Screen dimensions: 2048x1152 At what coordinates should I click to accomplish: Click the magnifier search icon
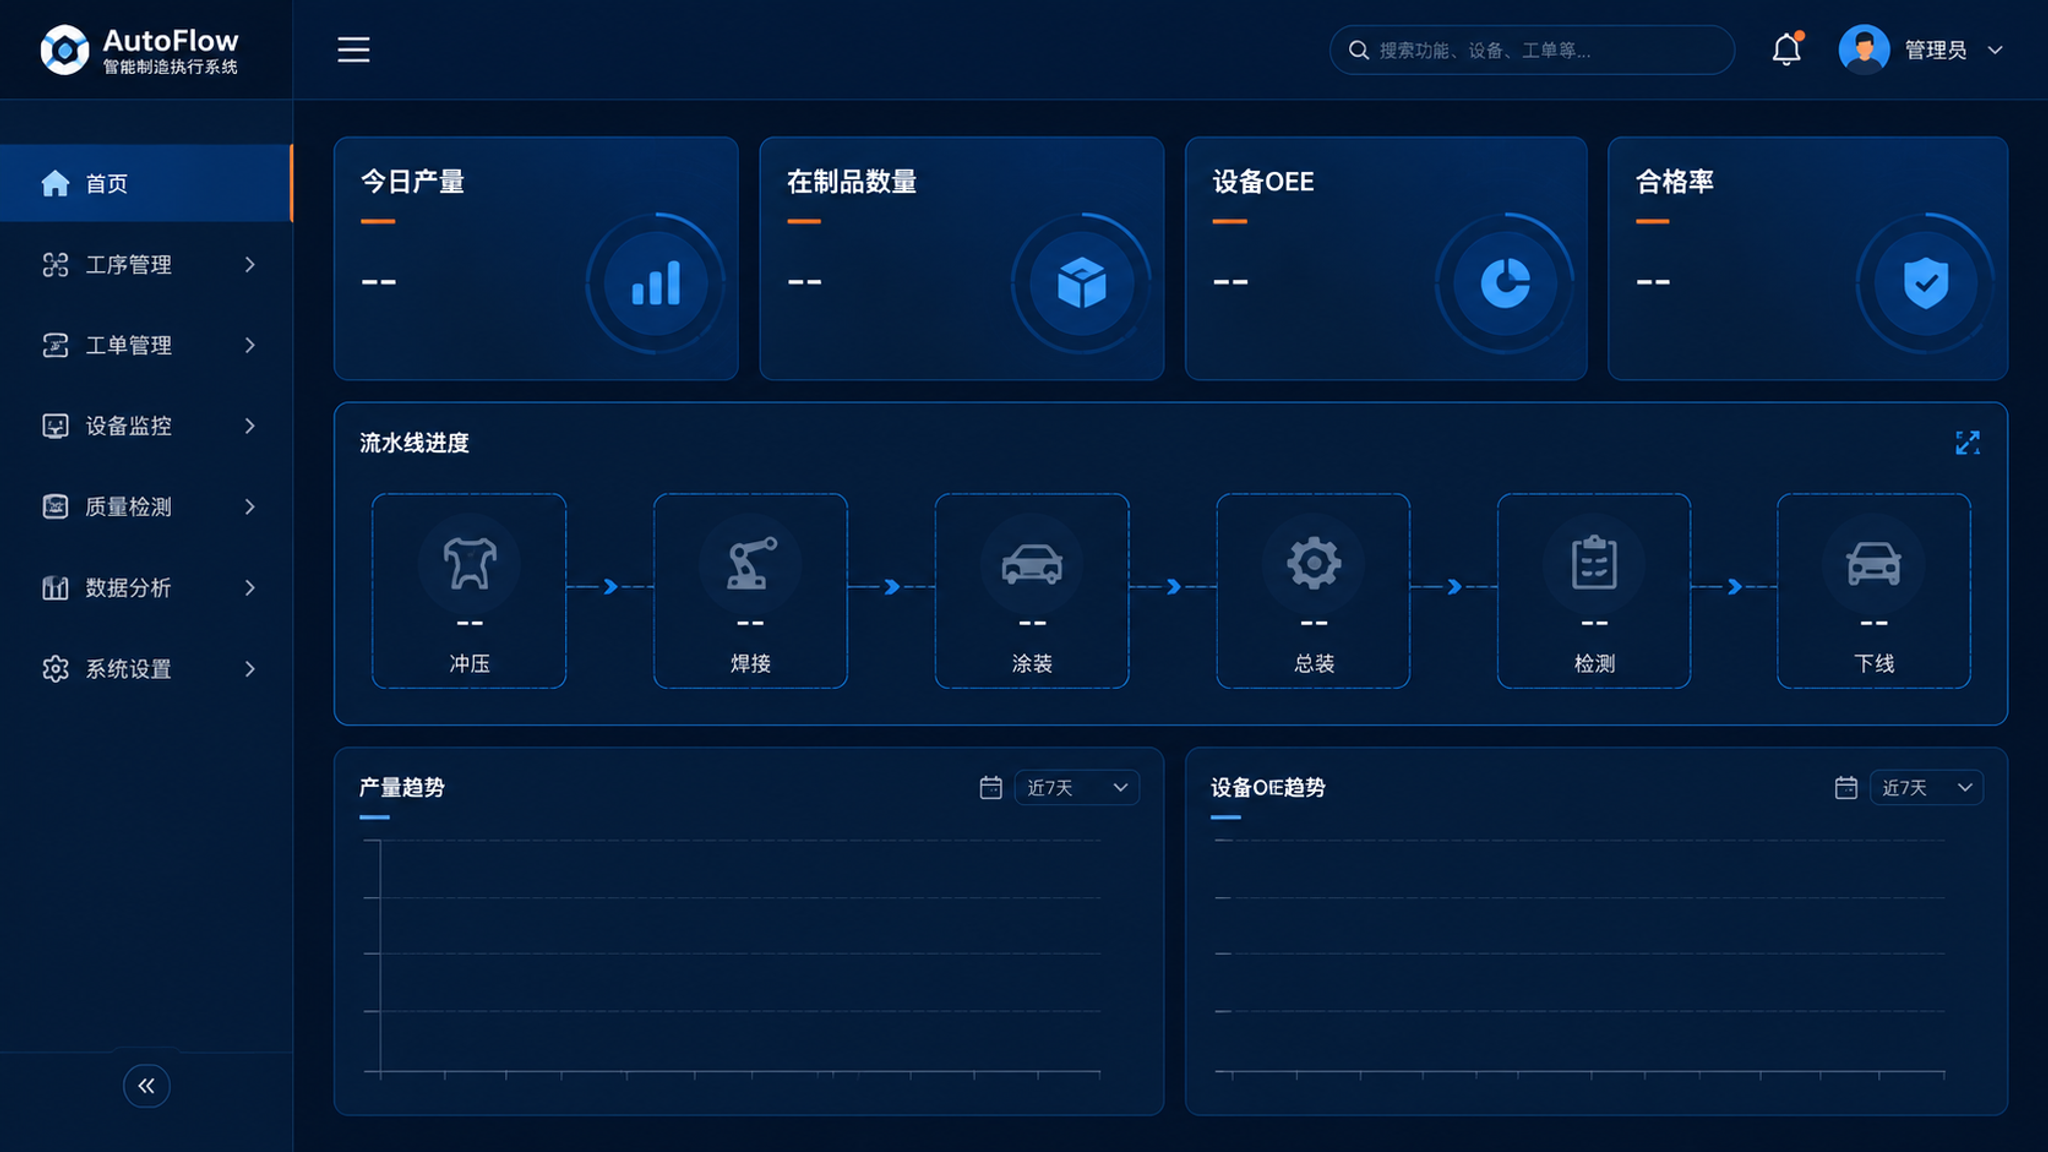(x=1358, y=50)
